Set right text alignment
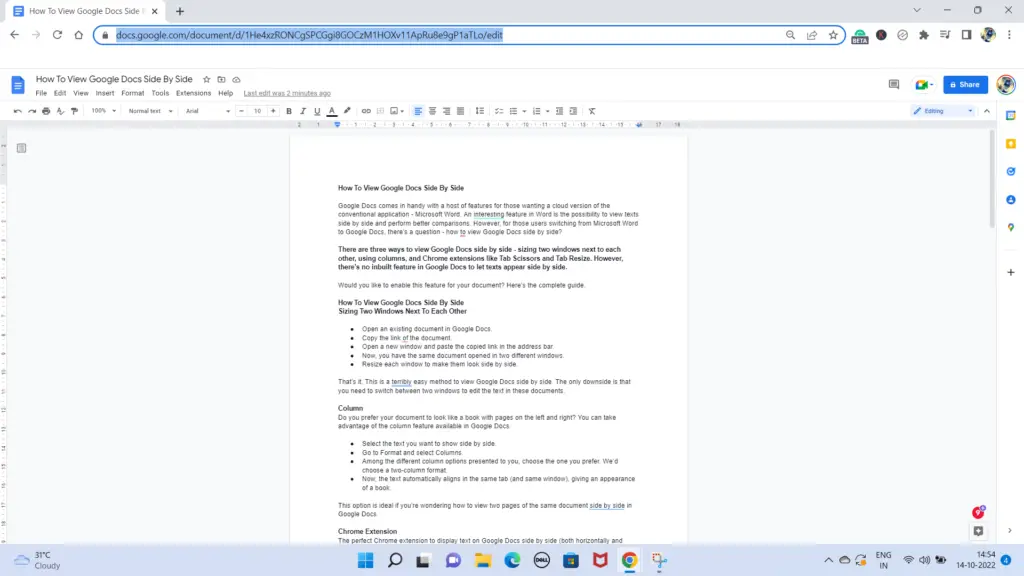 tap(447, 111)
